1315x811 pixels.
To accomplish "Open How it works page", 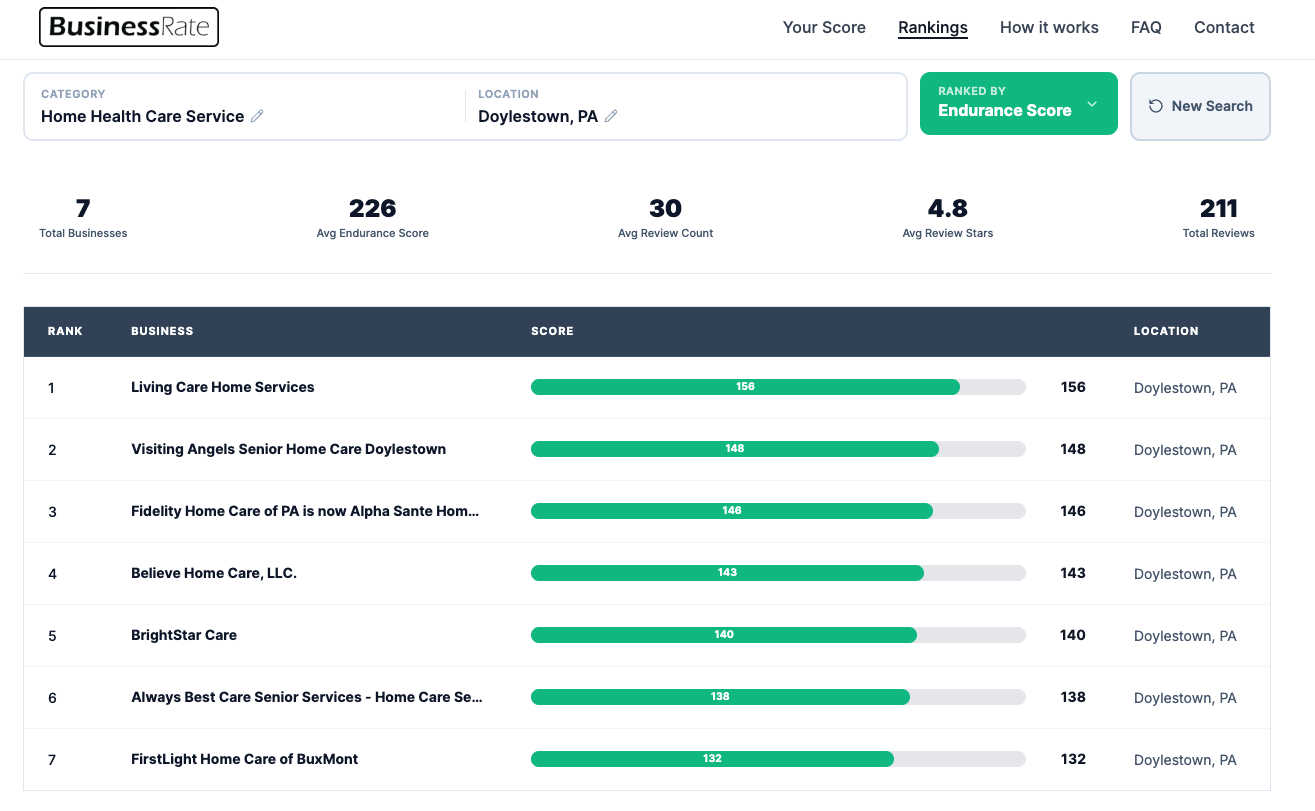I will pyautogui.click(x=1049, y=28).
